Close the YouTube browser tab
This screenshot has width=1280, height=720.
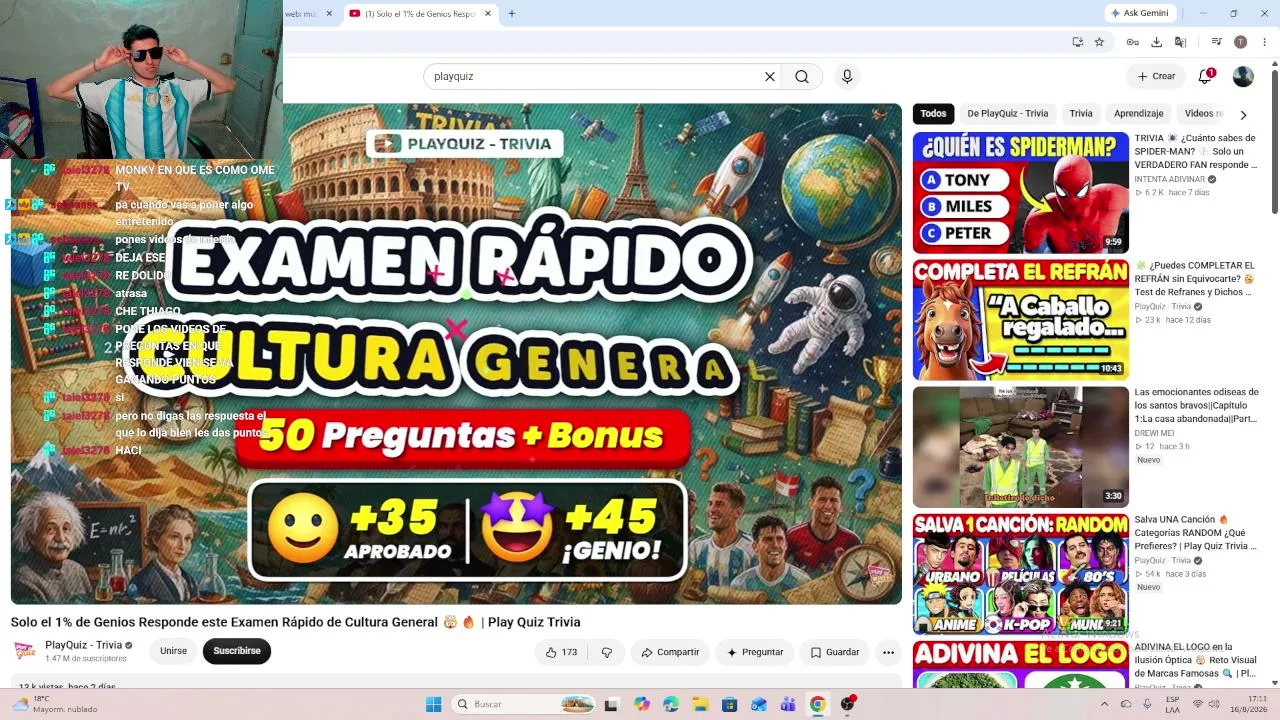click(x=488, y=14)
